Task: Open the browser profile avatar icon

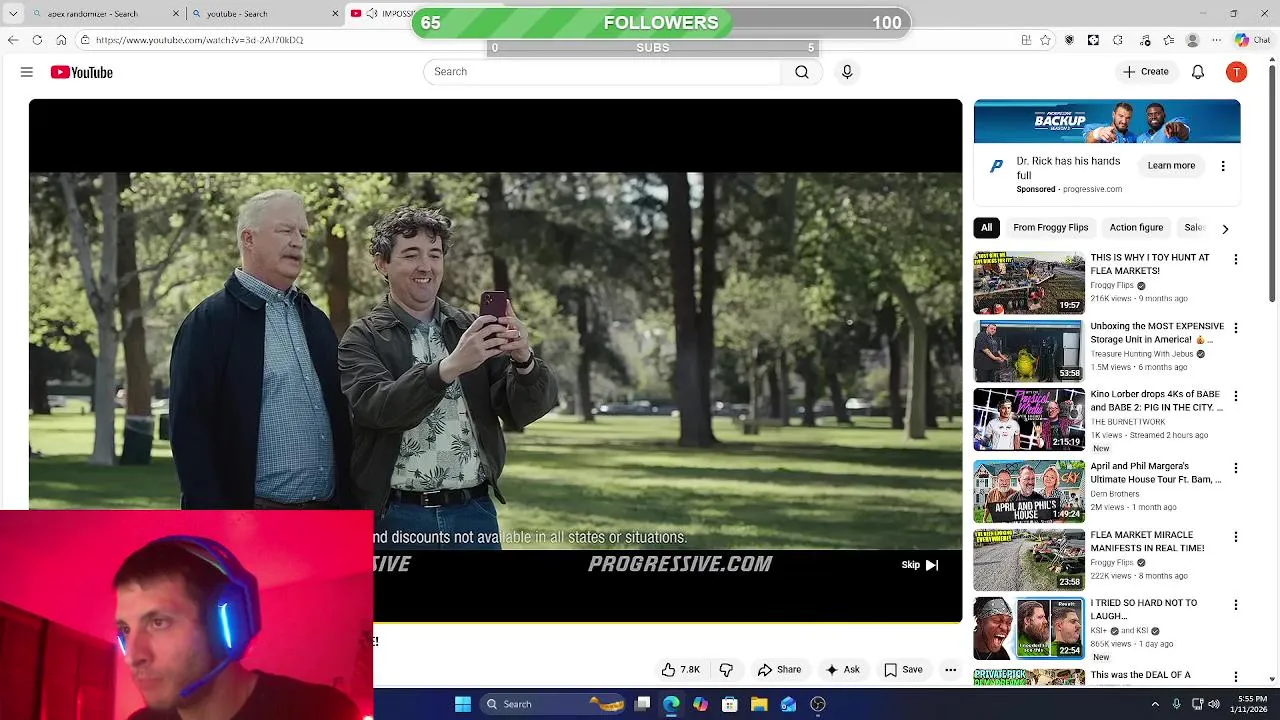Action: tap(1192, 40)
